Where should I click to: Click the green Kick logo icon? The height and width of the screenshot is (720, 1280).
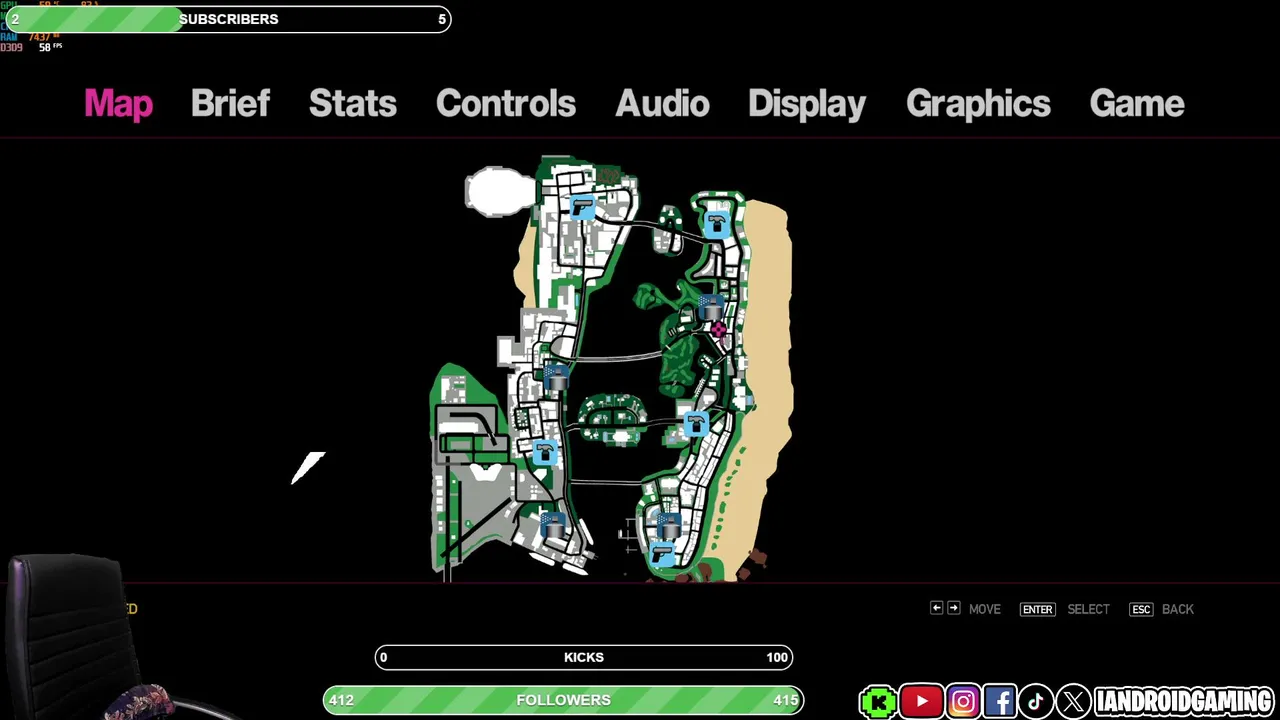click(x=878, y=702)
